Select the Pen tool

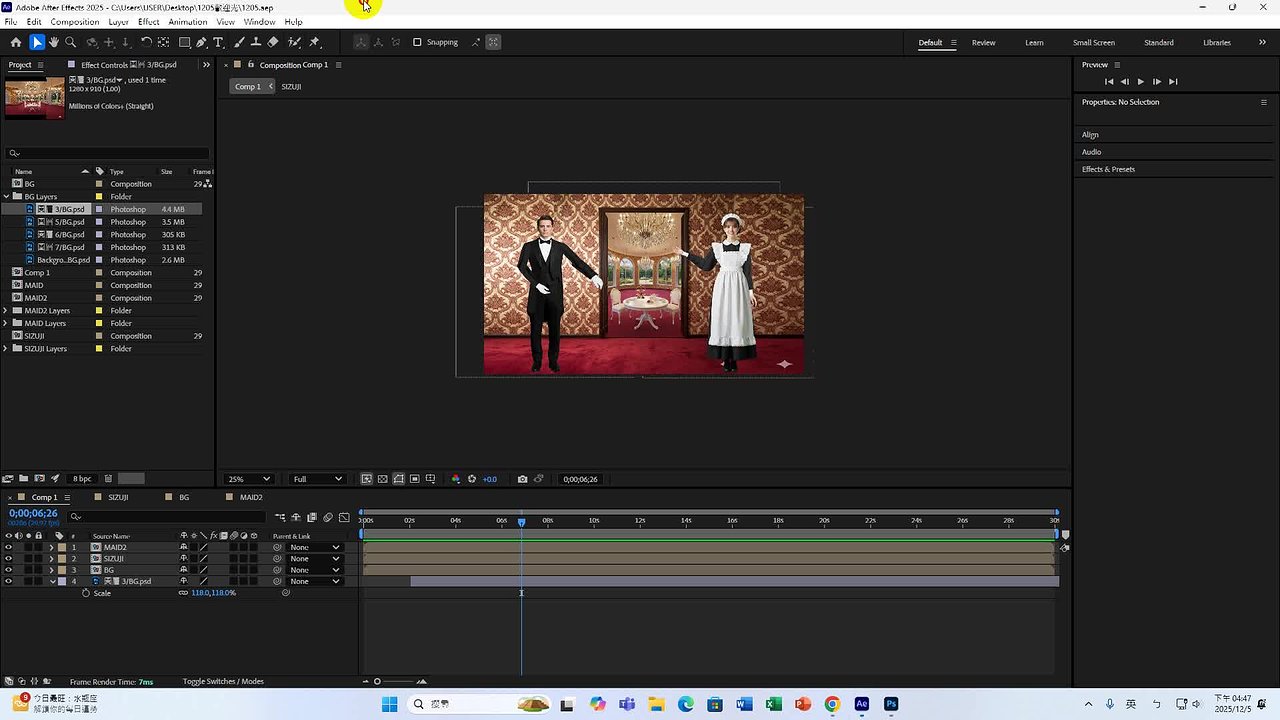pos(202,42)
